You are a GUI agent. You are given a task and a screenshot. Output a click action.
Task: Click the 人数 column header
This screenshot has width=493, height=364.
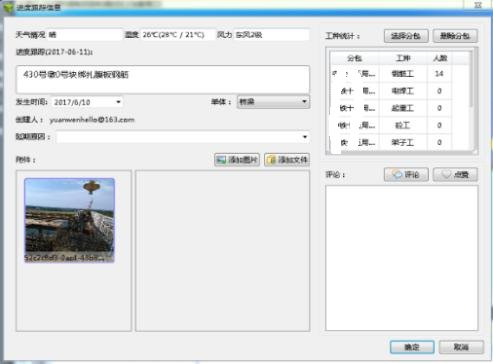pos(440,58)
